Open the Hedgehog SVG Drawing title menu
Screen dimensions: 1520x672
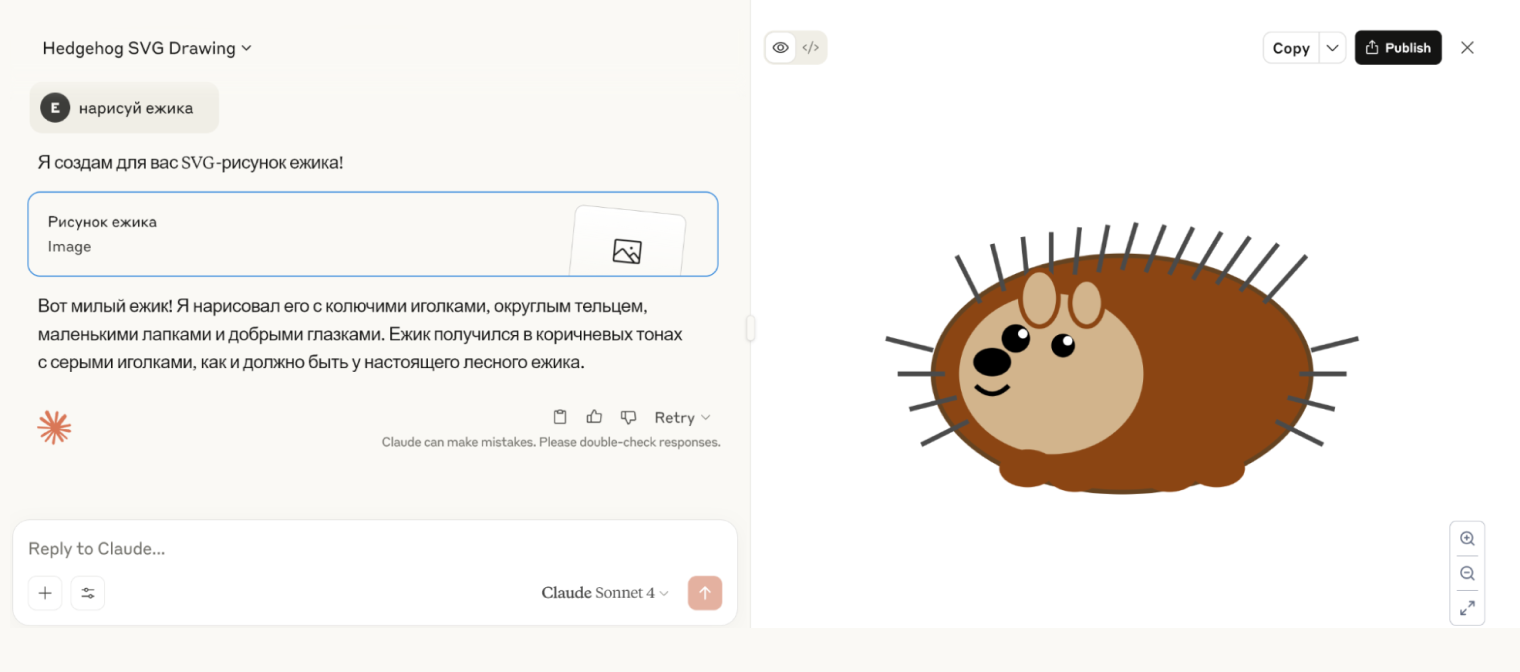(146, 47)
